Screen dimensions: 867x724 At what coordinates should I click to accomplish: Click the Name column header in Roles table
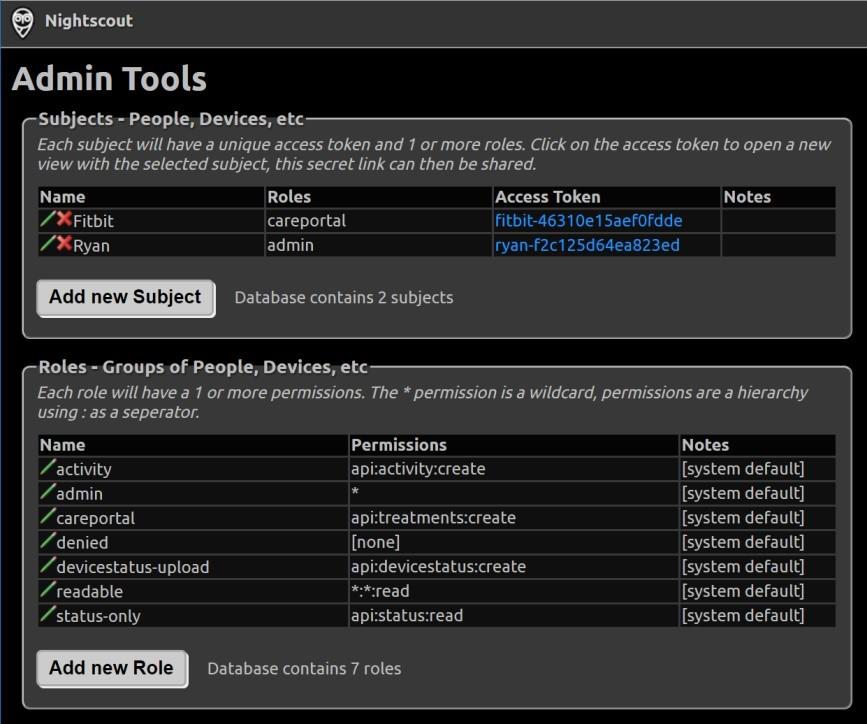pyautogui.click(x=62, y=445)
